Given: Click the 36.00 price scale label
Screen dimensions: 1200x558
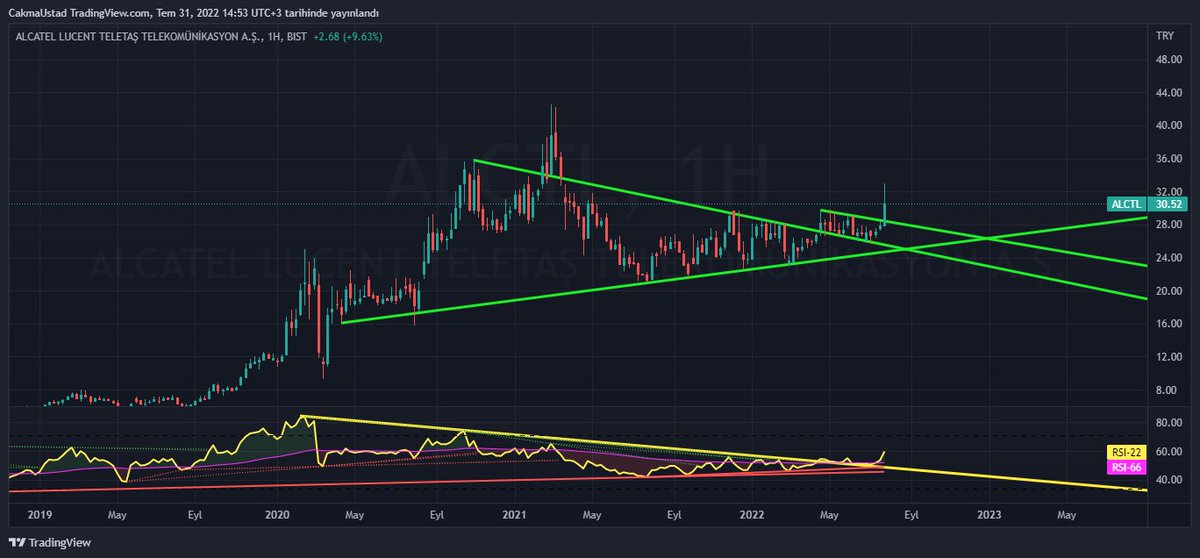Looking at the screenshot, I should tap(1168, 158).
